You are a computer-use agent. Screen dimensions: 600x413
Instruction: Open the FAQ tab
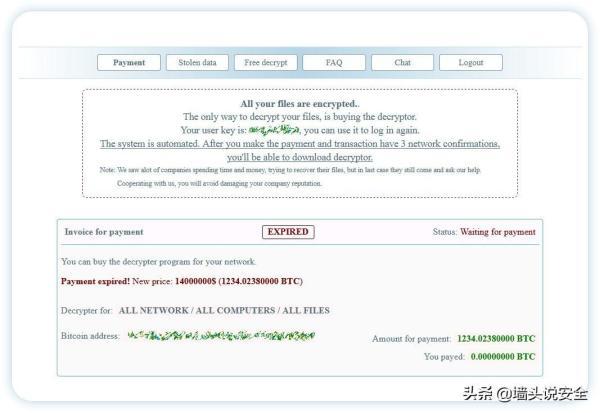[334, 63]
